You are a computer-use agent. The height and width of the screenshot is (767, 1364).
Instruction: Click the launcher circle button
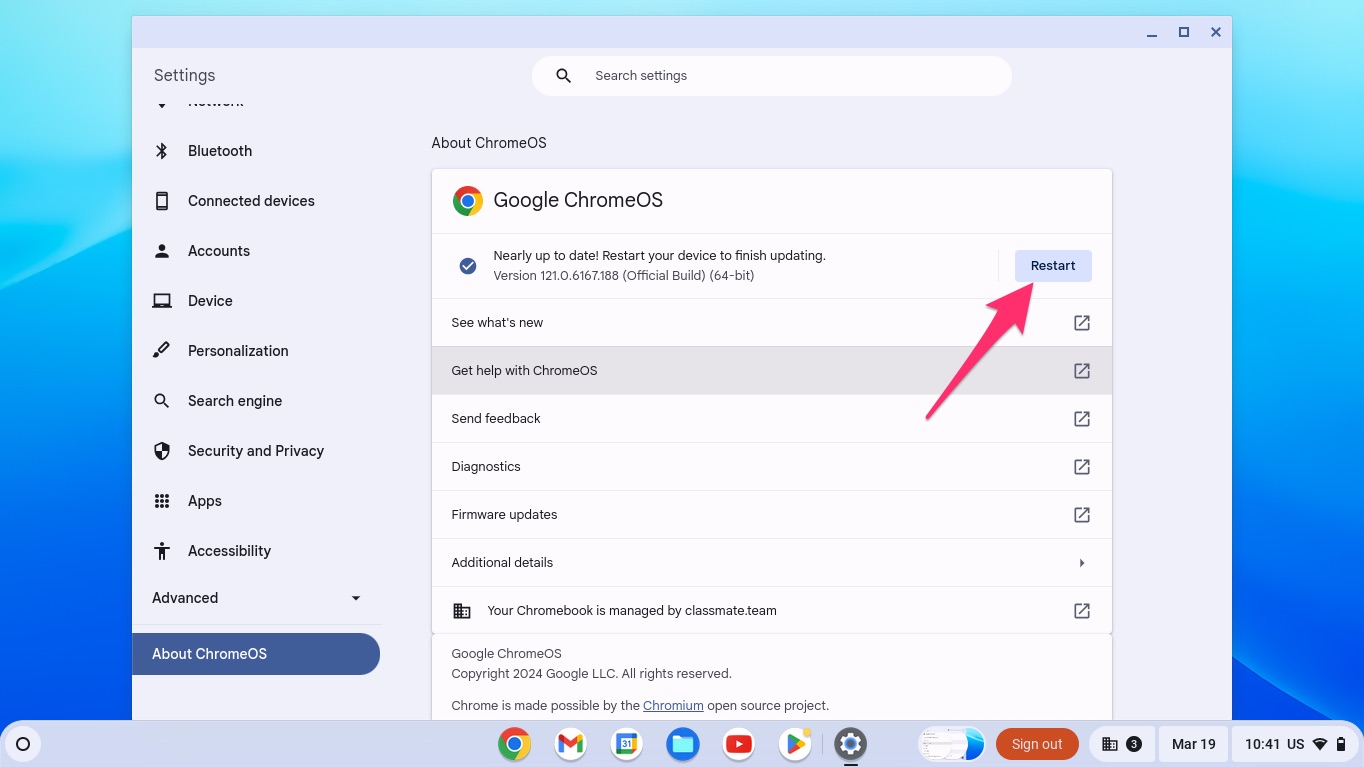23,744
